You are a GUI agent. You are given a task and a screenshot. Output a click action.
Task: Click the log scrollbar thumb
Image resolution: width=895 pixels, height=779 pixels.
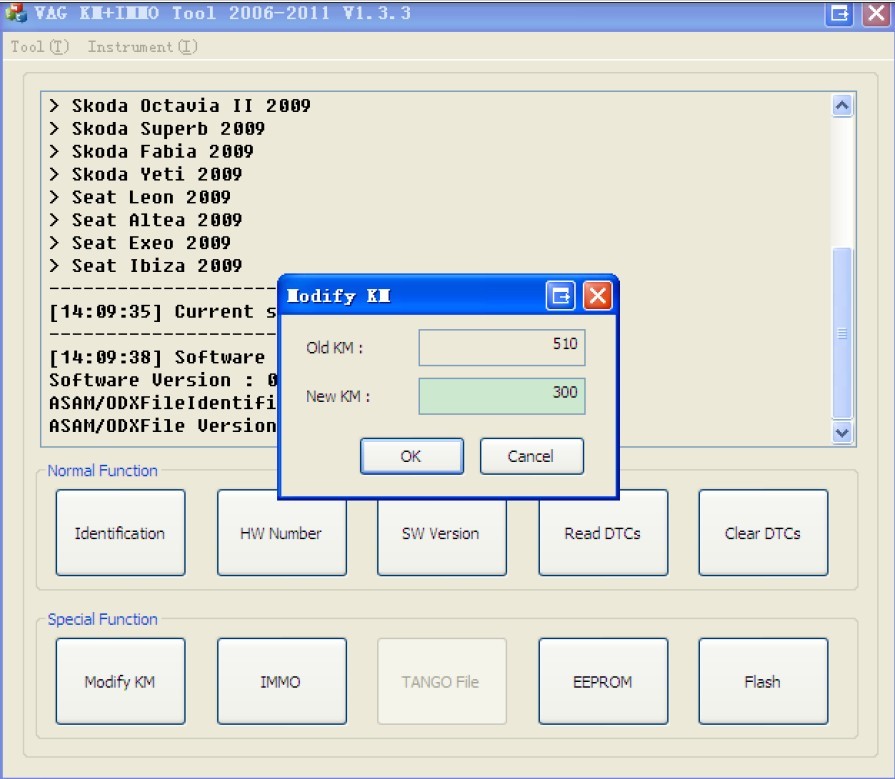pos(842,333)
